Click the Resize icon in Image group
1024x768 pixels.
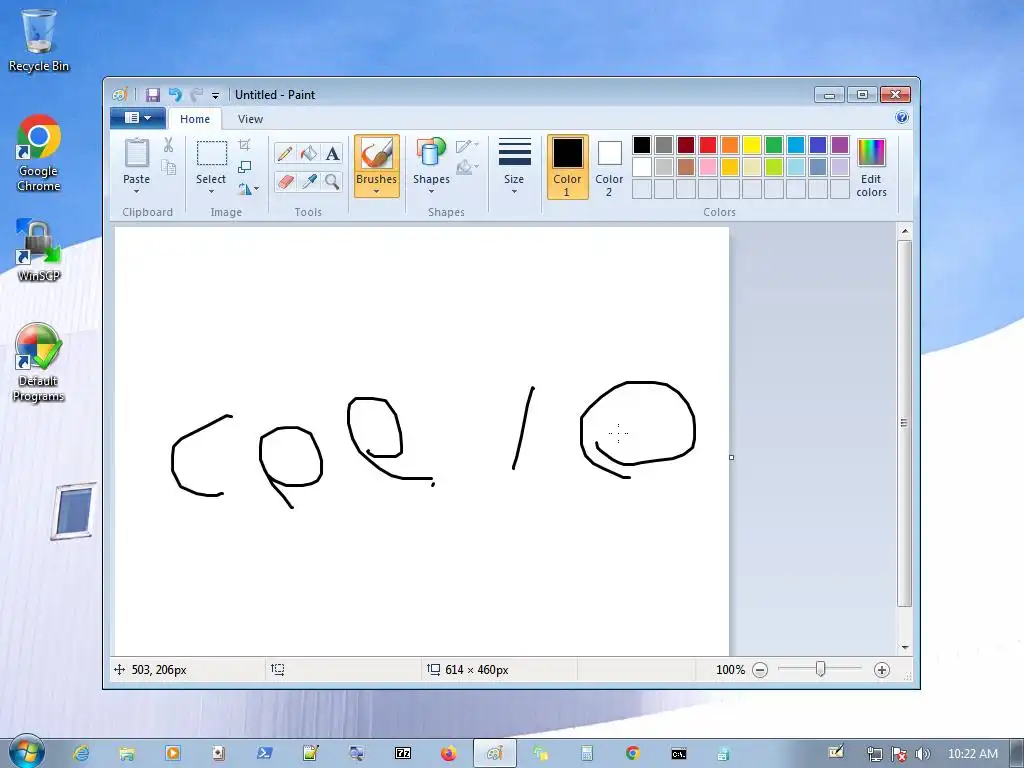point(244,167)
